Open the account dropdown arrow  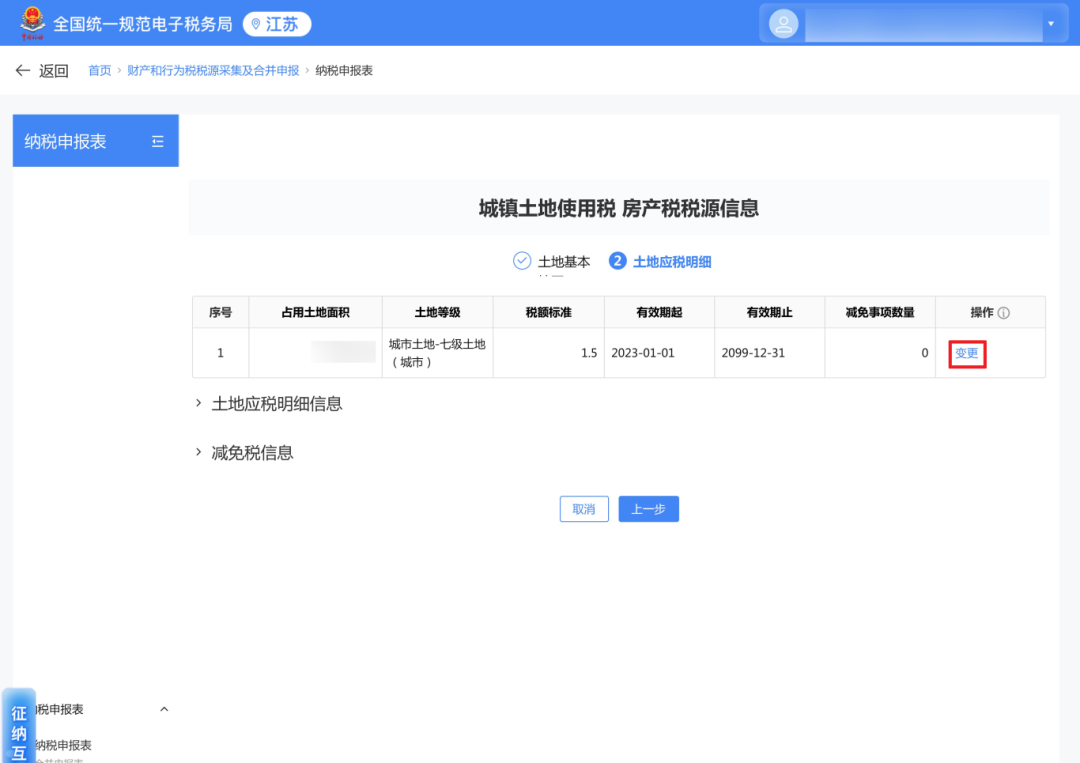click(x=1051, y=24)
